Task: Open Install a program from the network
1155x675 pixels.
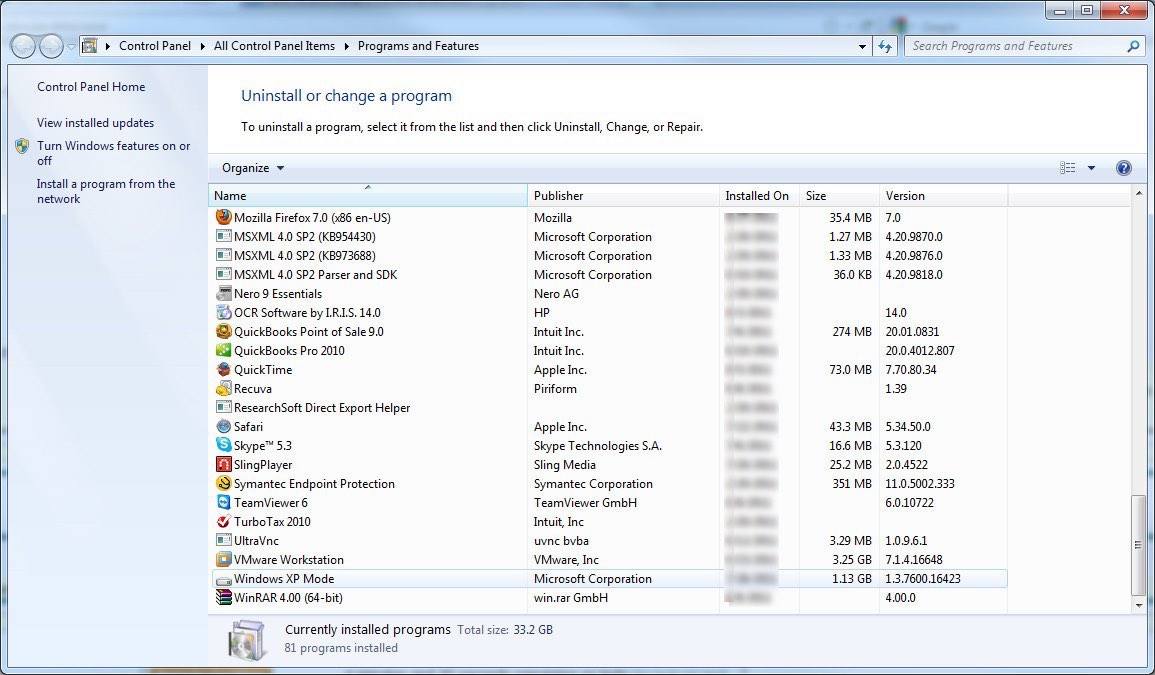Action: (106, 192)
